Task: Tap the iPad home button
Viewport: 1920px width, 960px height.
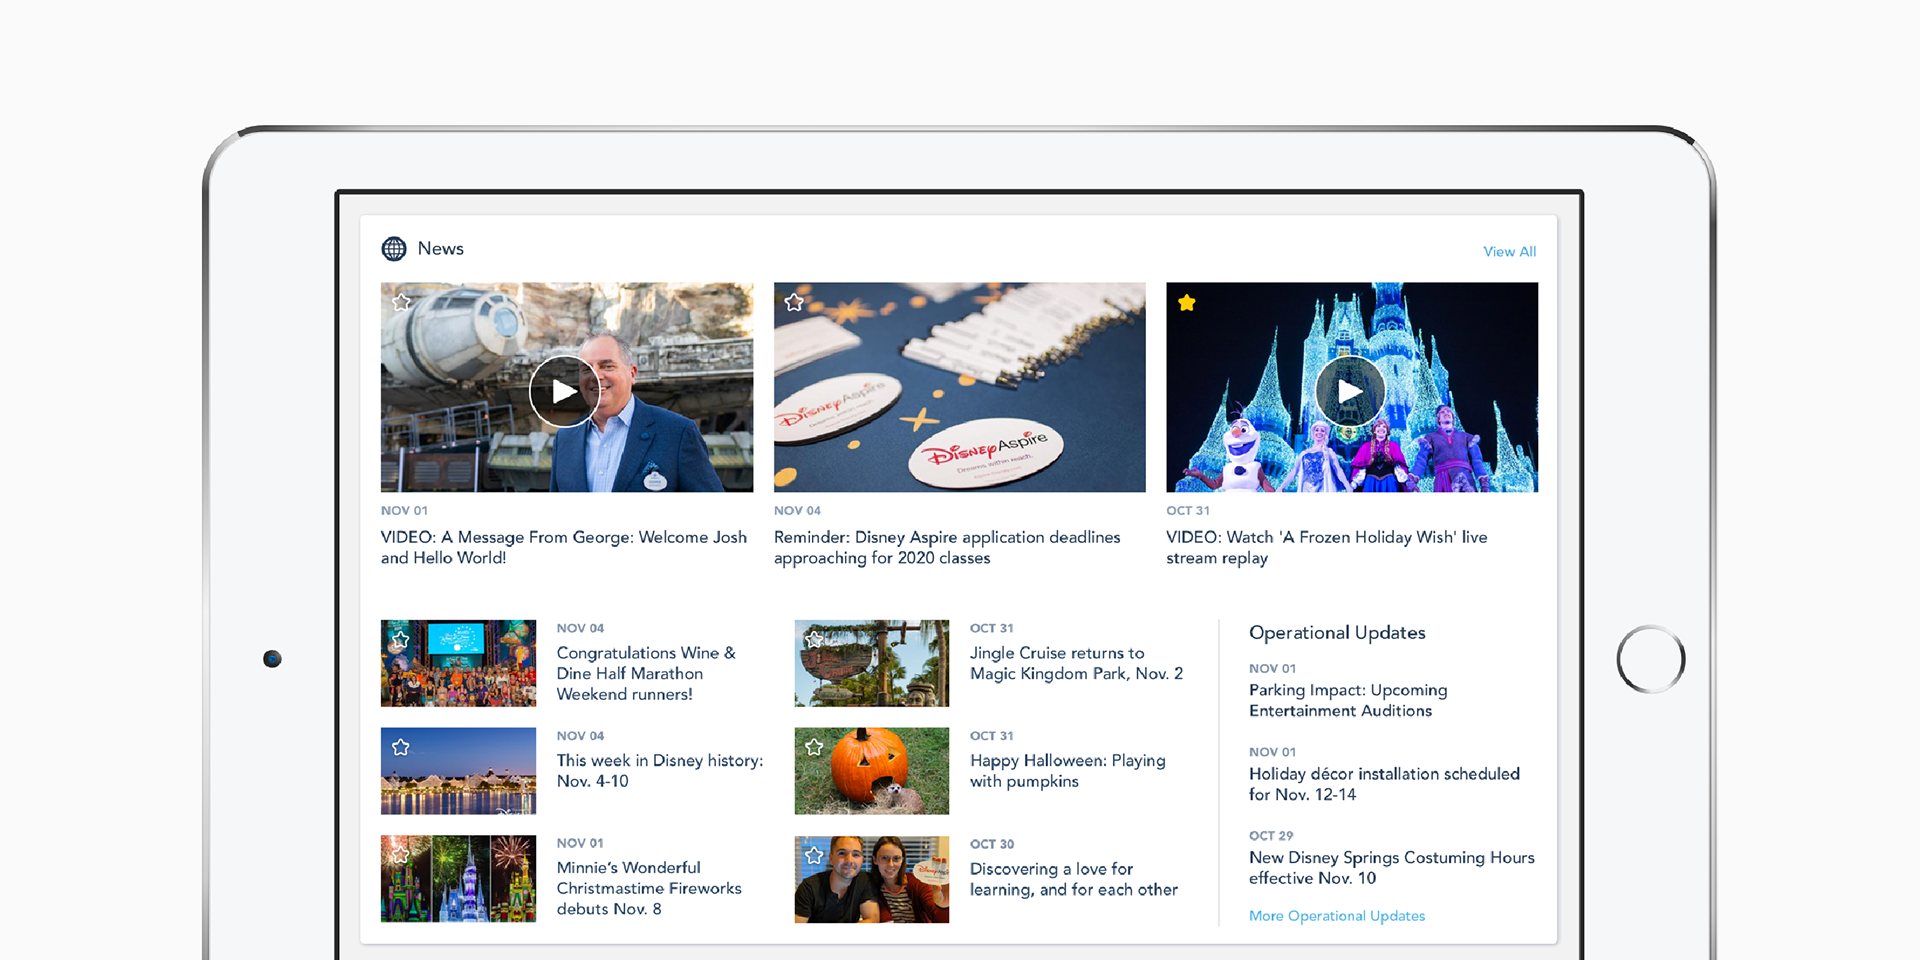Action: click(x=1651, y=659)
